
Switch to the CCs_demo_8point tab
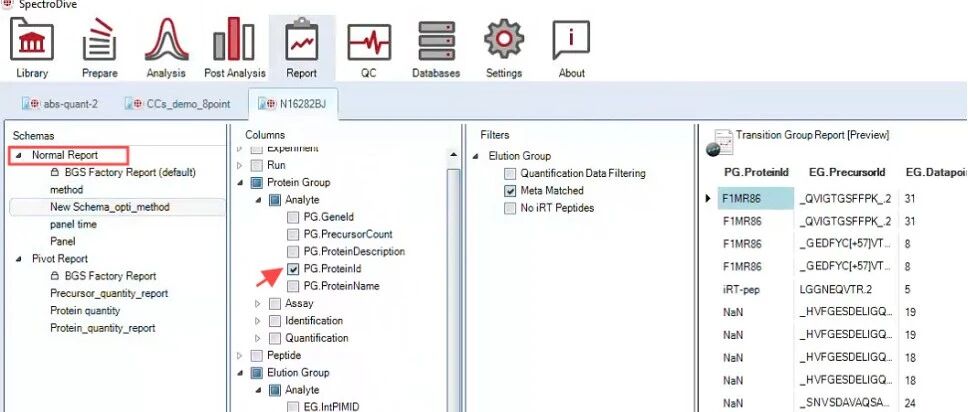(178, 104)
